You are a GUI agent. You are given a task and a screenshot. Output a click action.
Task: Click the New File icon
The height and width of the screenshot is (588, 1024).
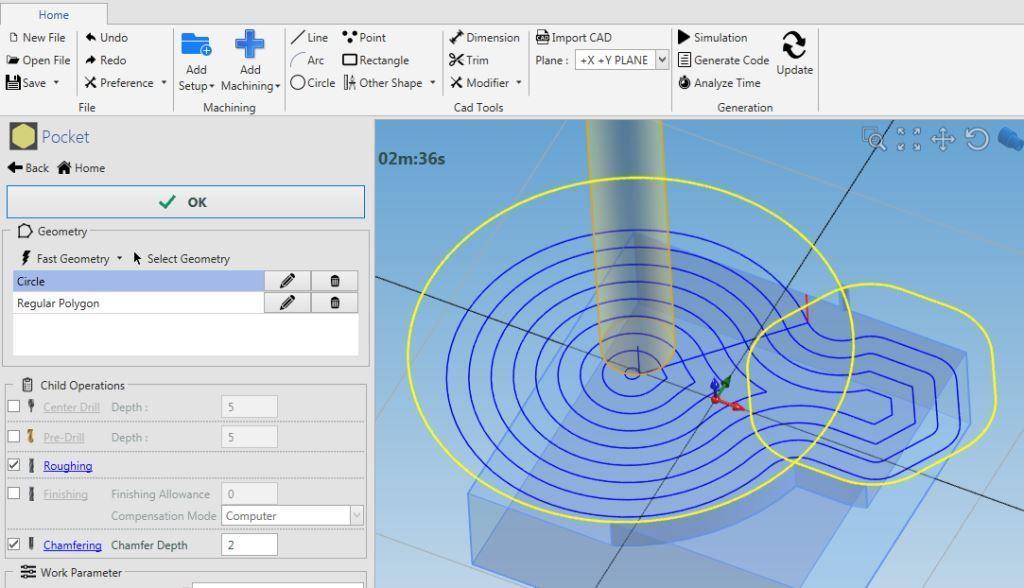[13, 38]
